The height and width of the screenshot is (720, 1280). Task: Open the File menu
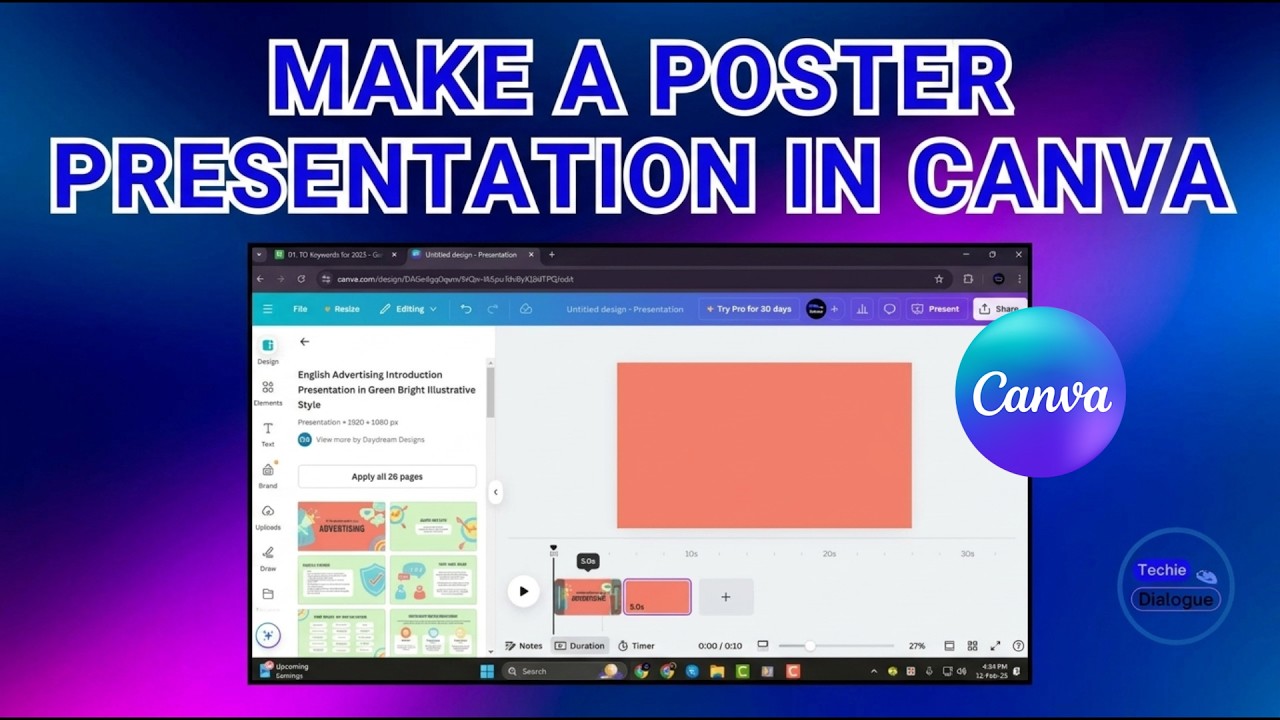(x=300, y=309)
